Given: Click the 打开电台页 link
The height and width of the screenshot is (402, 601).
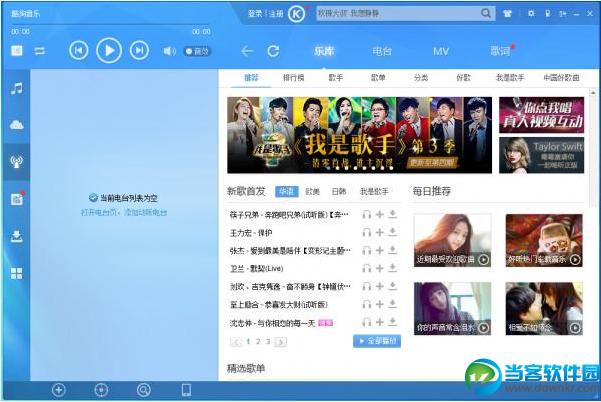Looking at the screenshot, I should pos(100,212).
